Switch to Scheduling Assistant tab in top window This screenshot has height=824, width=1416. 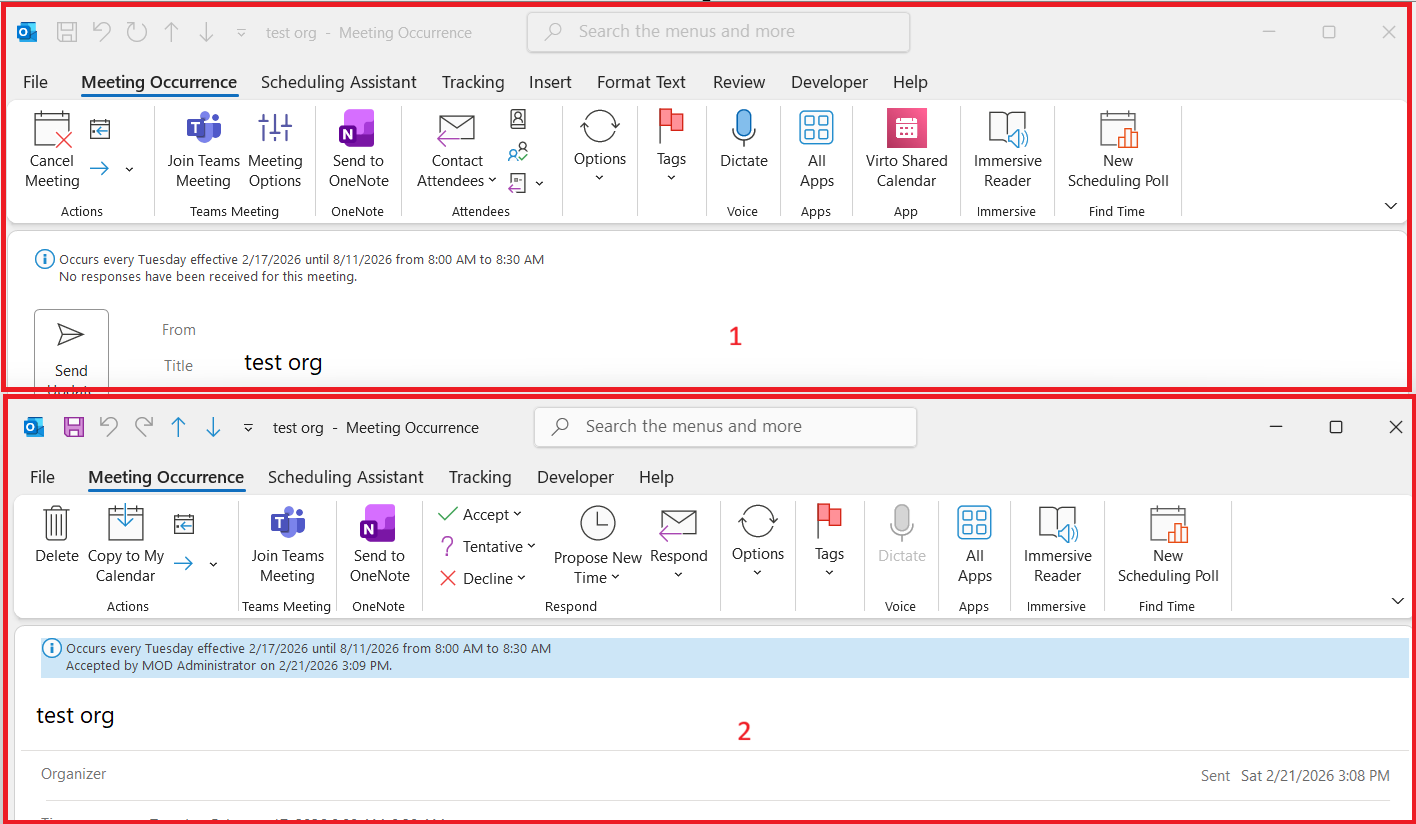[339, 82]
